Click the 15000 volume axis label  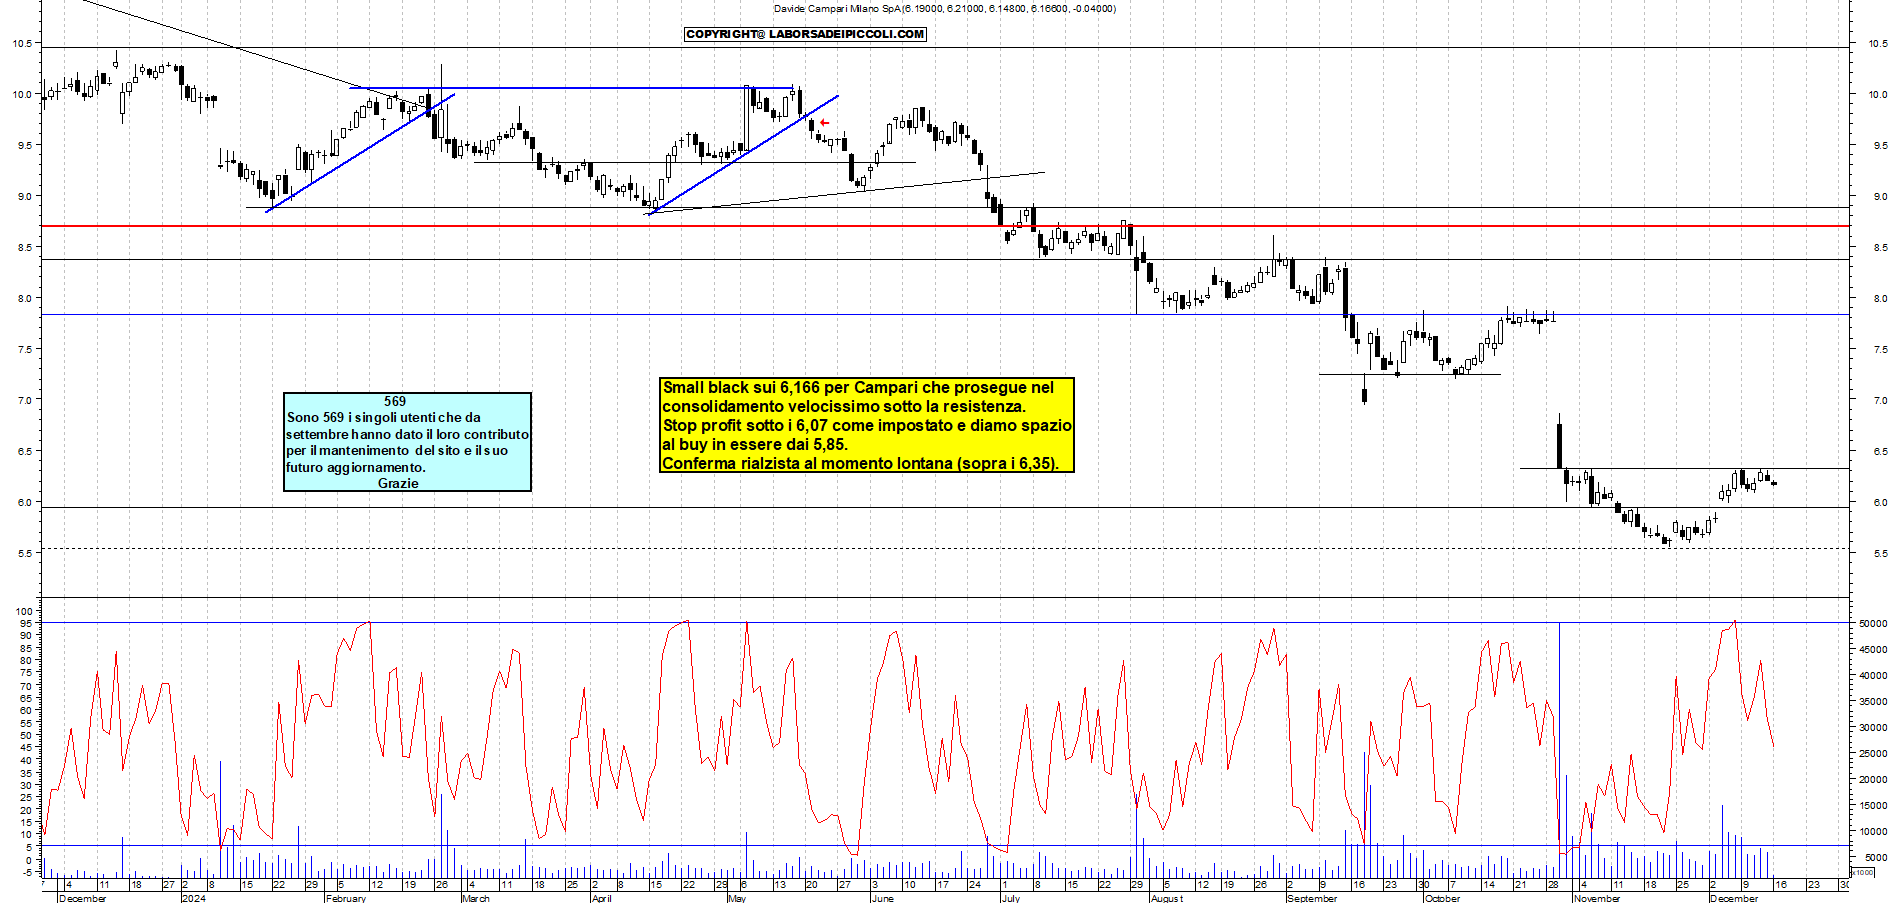1873,805
